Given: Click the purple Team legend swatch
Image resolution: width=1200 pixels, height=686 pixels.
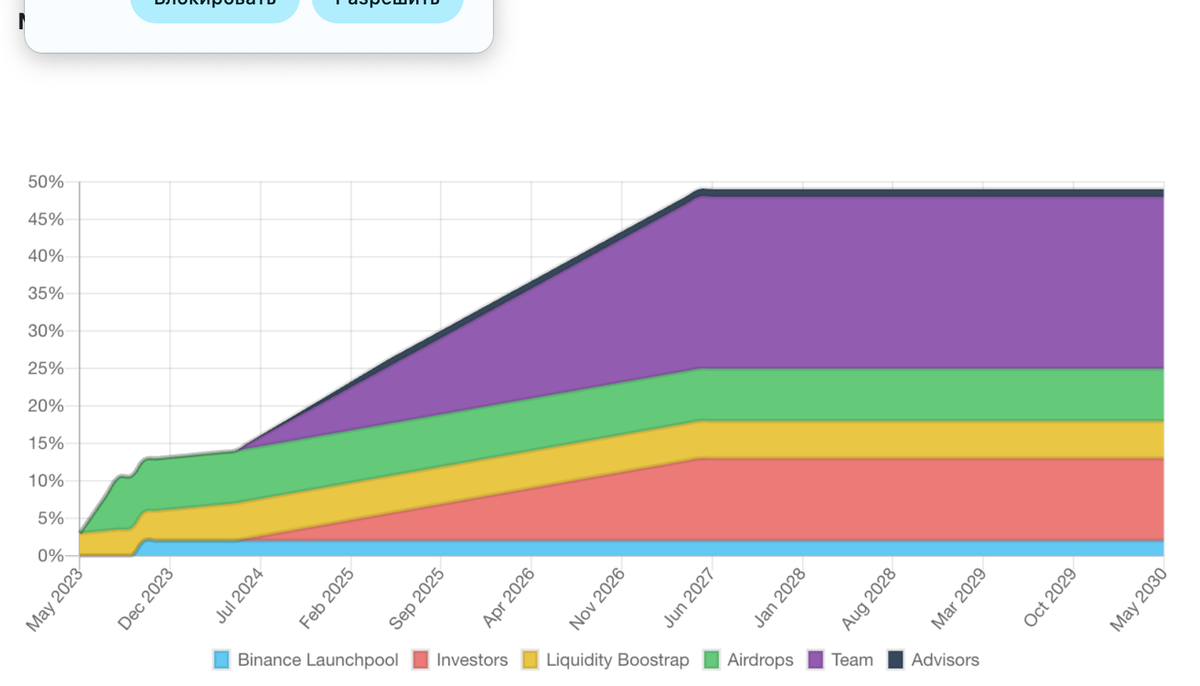Looking at the screenshot, I should pos(816,660).
